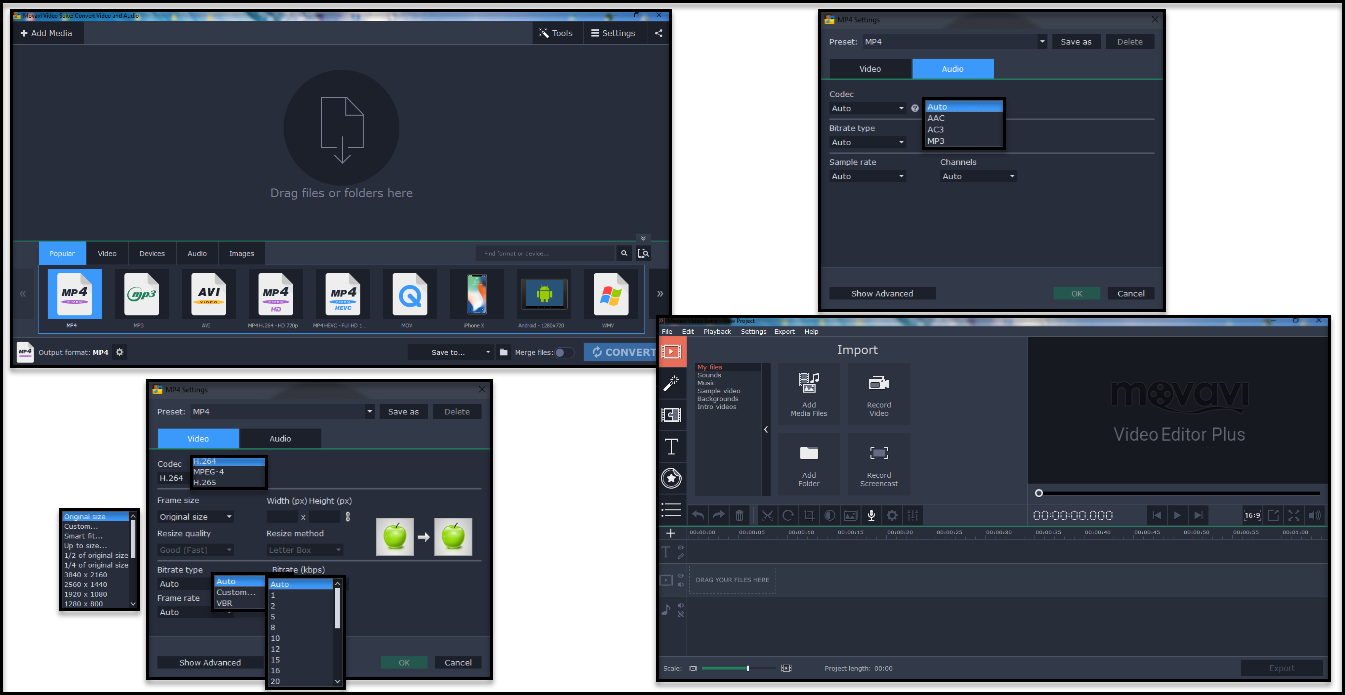The width and height of the screenshot is (1345, 695).
Task: Toggle the aspect ratio chain link in MP4 Settings
Action: [x=348, y=517]
